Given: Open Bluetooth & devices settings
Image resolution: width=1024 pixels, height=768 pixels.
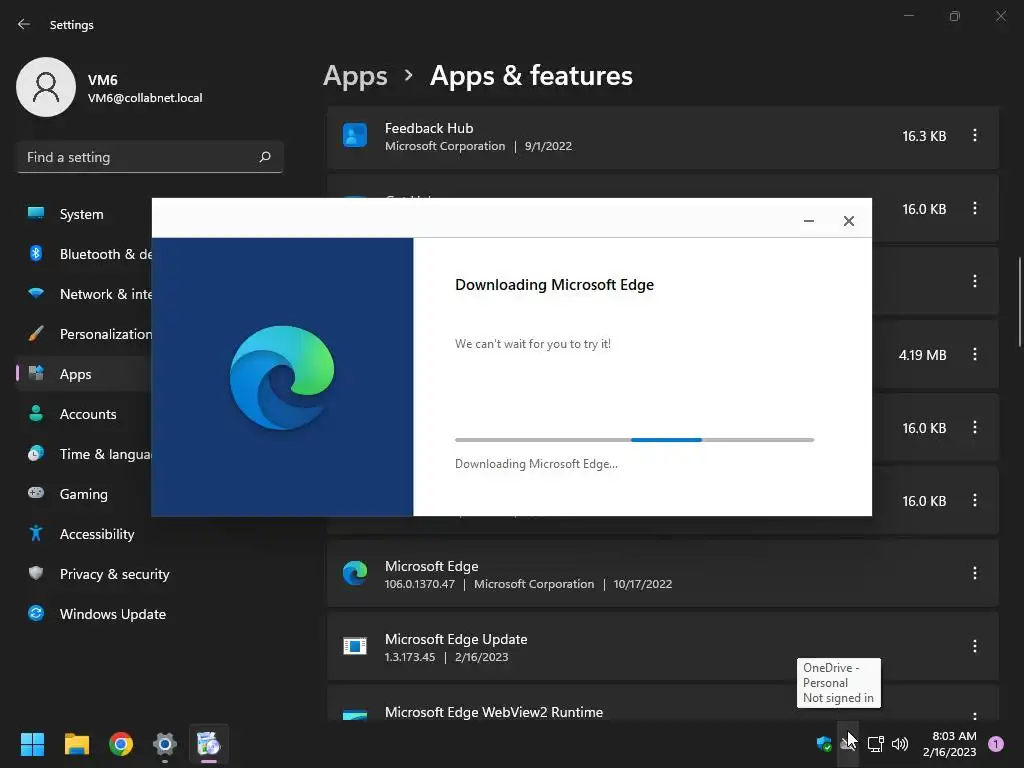Looking at the screenshot, I should point(85,254).
